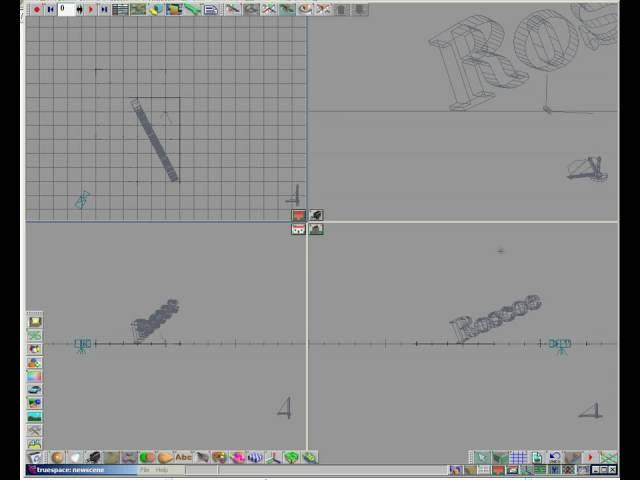
Task: Click the small red arrow on bottom-right toolbar
Action: [x=590, y=458]
